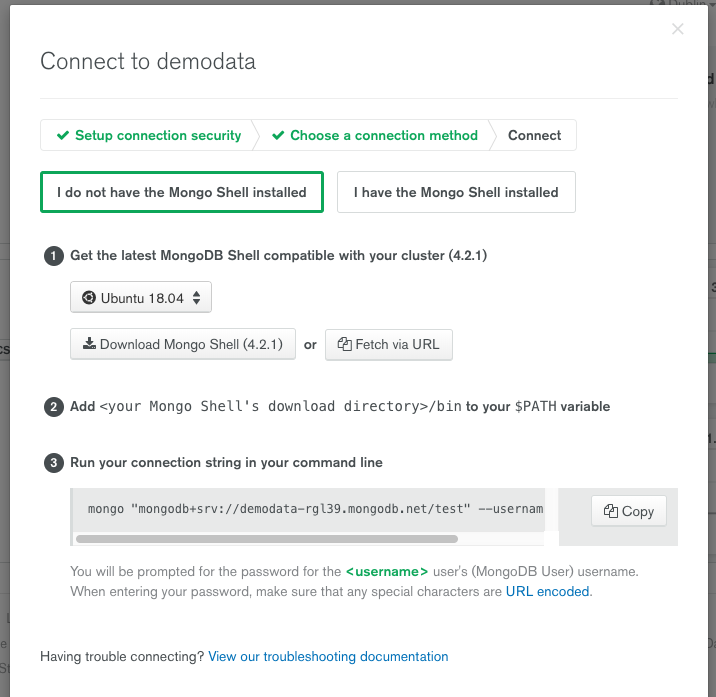
Task: Click the clipboard icon on Fetch via URL
Action: [344, 344]
